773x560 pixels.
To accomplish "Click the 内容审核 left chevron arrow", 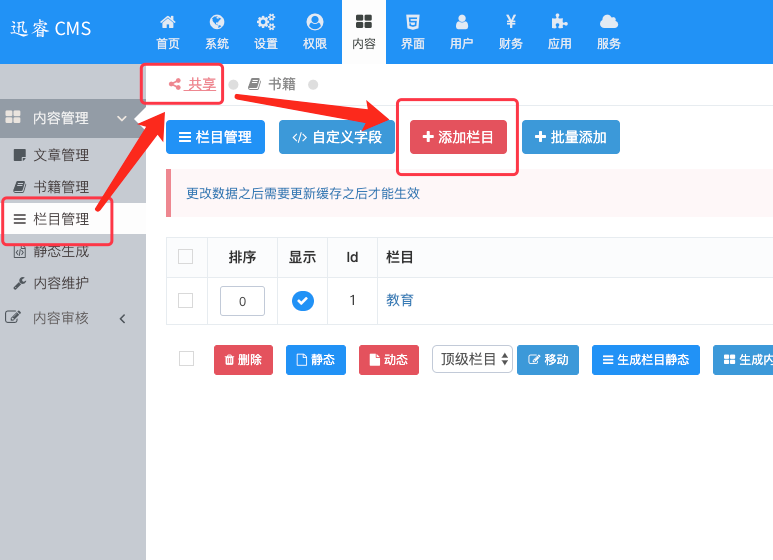I will pos(122,319).
